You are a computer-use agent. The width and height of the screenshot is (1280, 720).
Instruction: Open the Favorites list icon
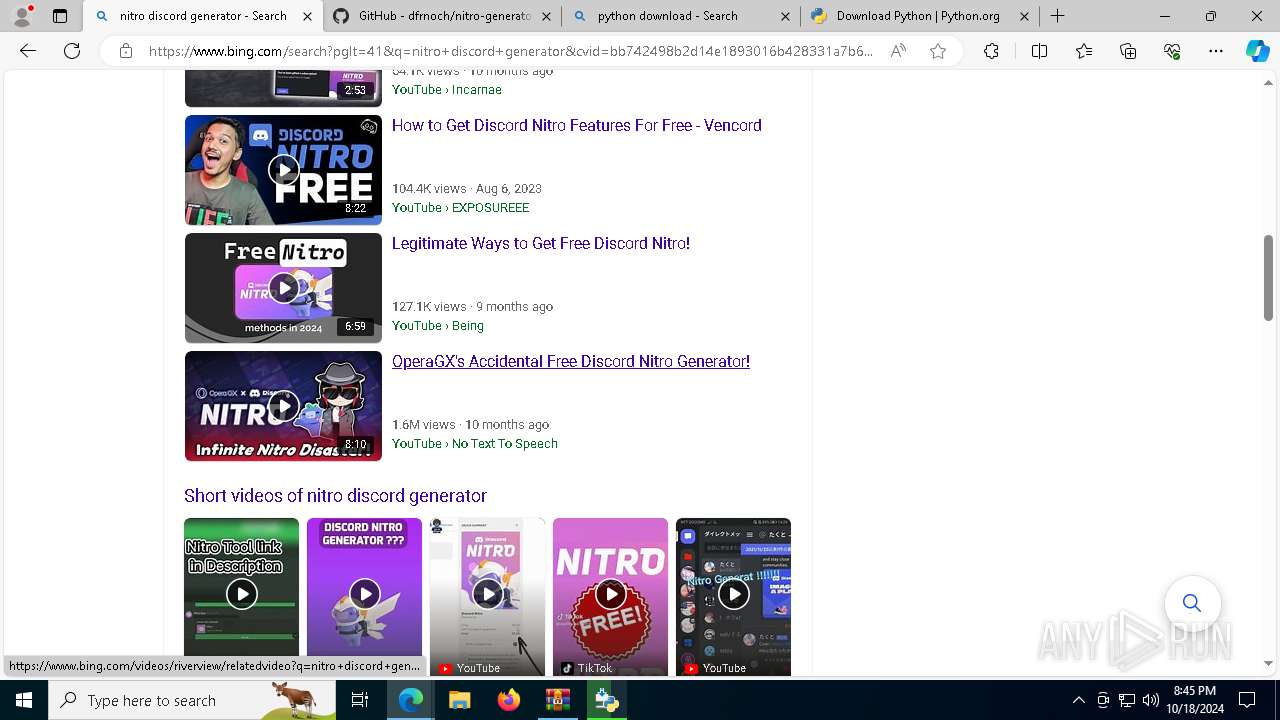[1084, 51]
